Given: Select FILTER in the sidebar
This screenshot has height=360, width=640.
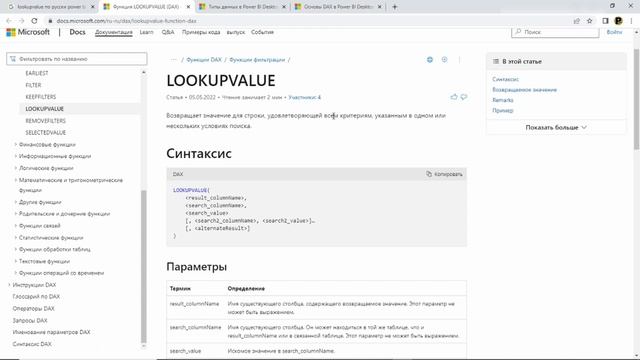Looking at the screenshot, I should coord(33,85).
